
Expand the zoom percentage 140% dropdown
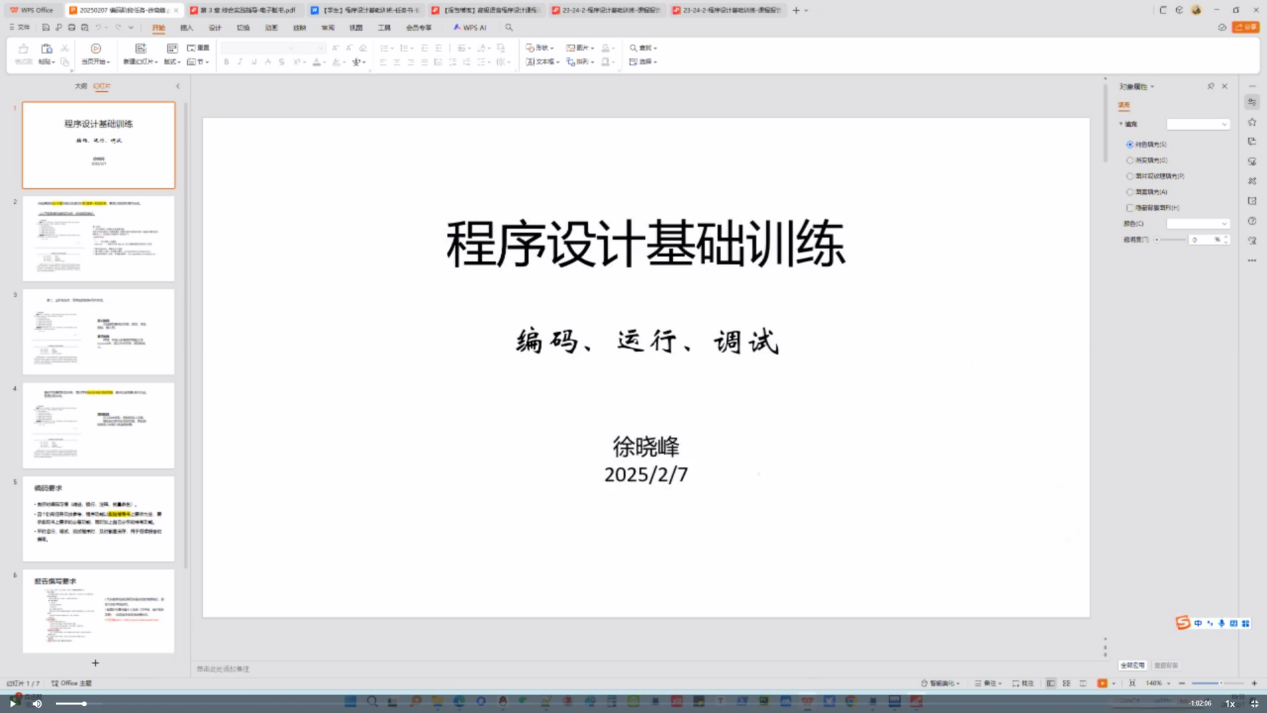pos(1168,684)
